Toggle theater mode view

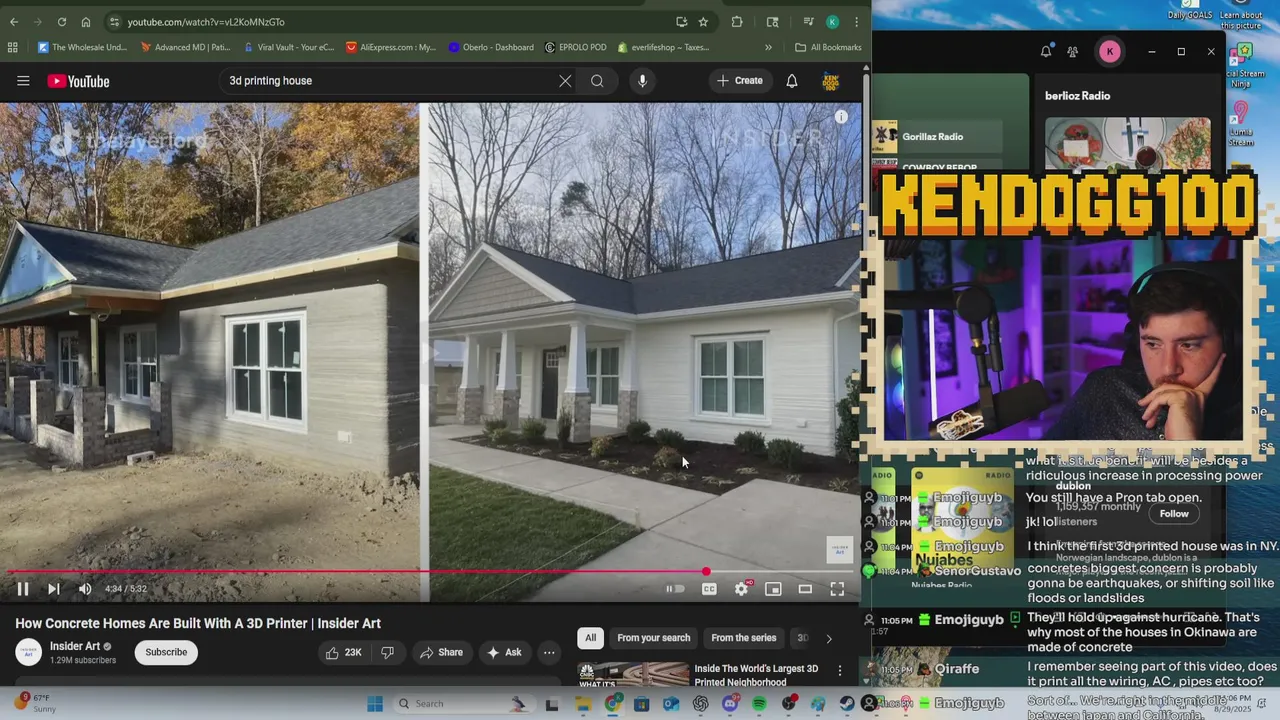tap(805, 589)
